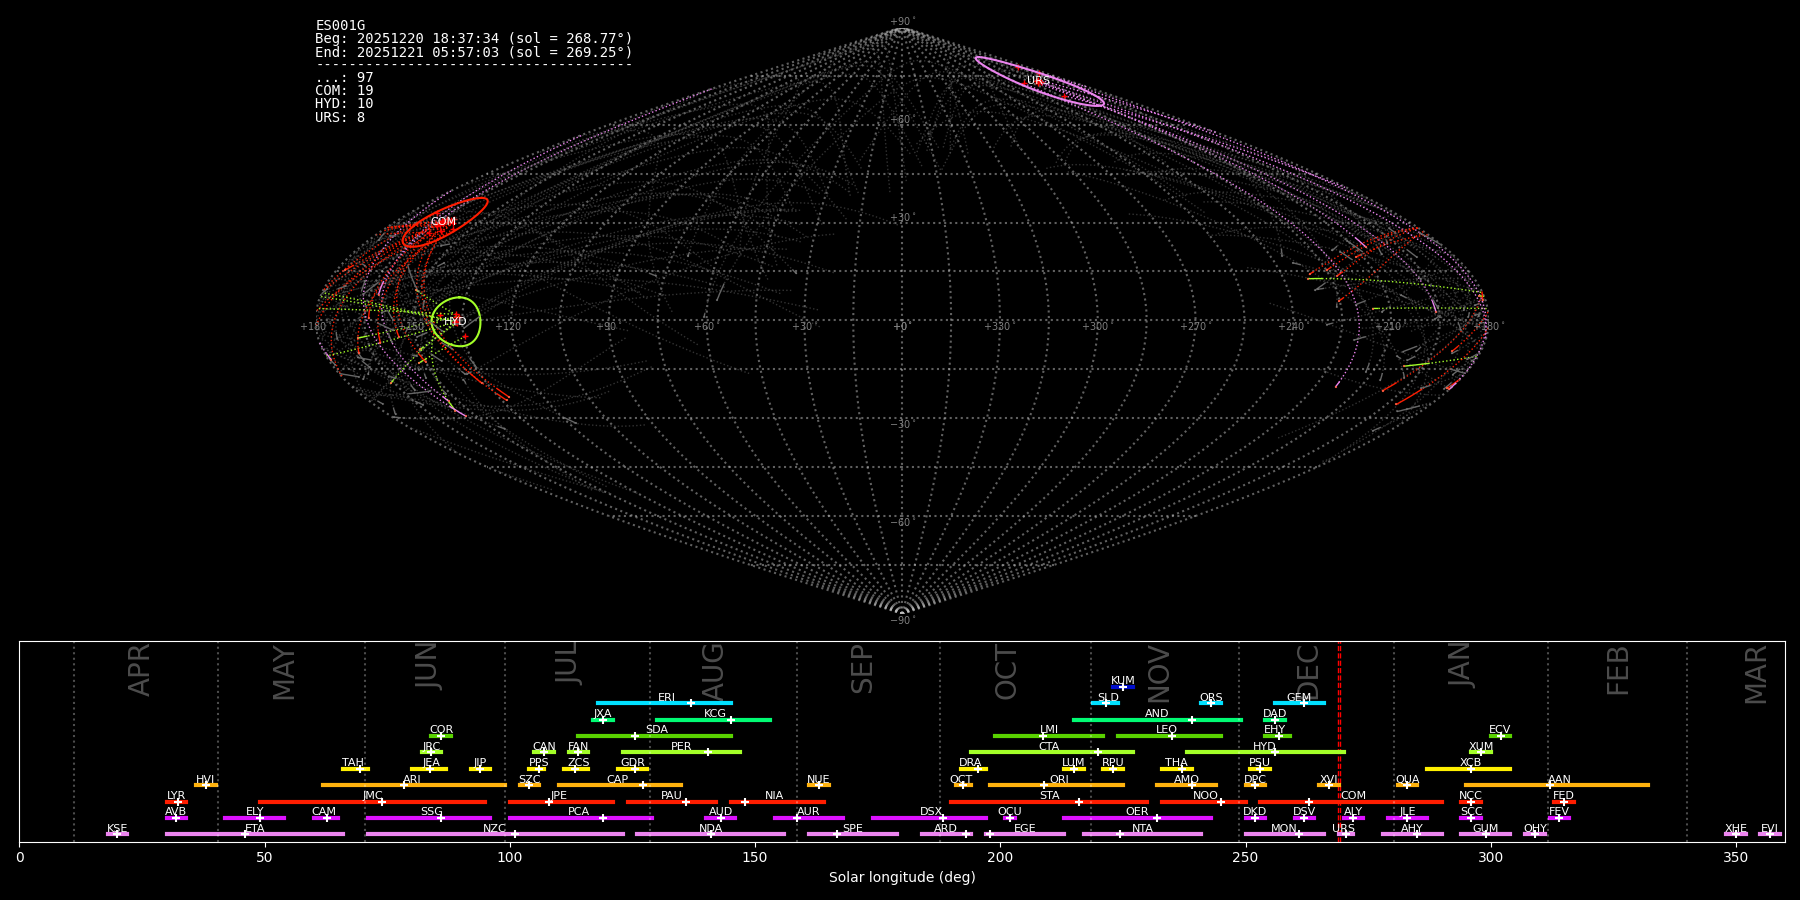Viewport: 1800px width, 900px height.
Task: Click the HYD shower bar in timeline
Action: (x=1265, y=752)
